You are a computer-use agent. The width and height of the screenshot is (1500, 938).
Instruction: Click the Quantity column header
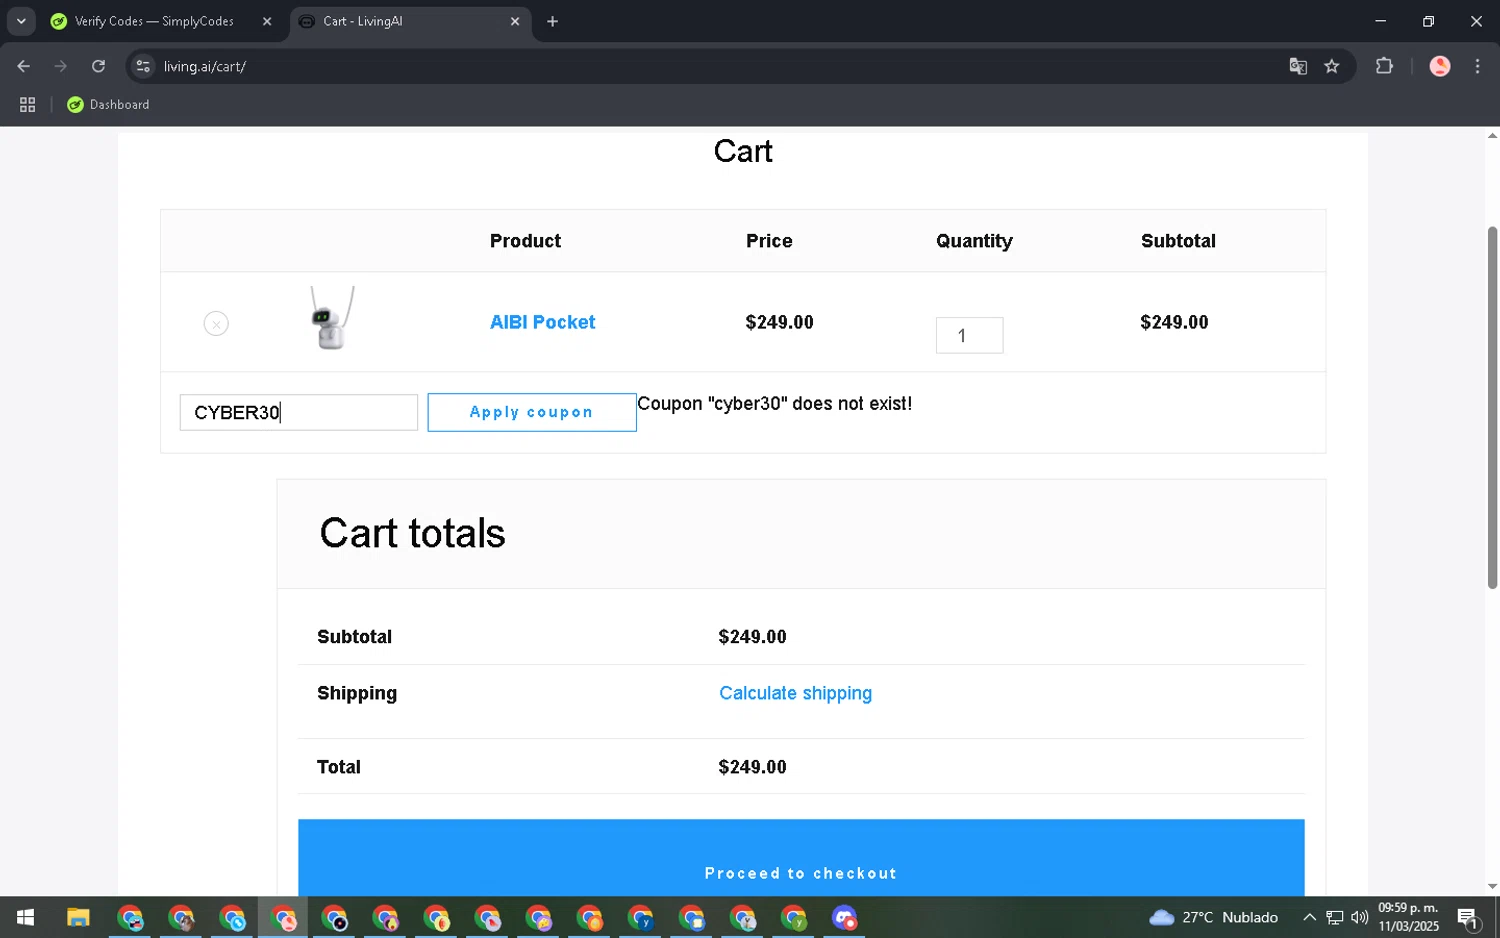(974, 241)
